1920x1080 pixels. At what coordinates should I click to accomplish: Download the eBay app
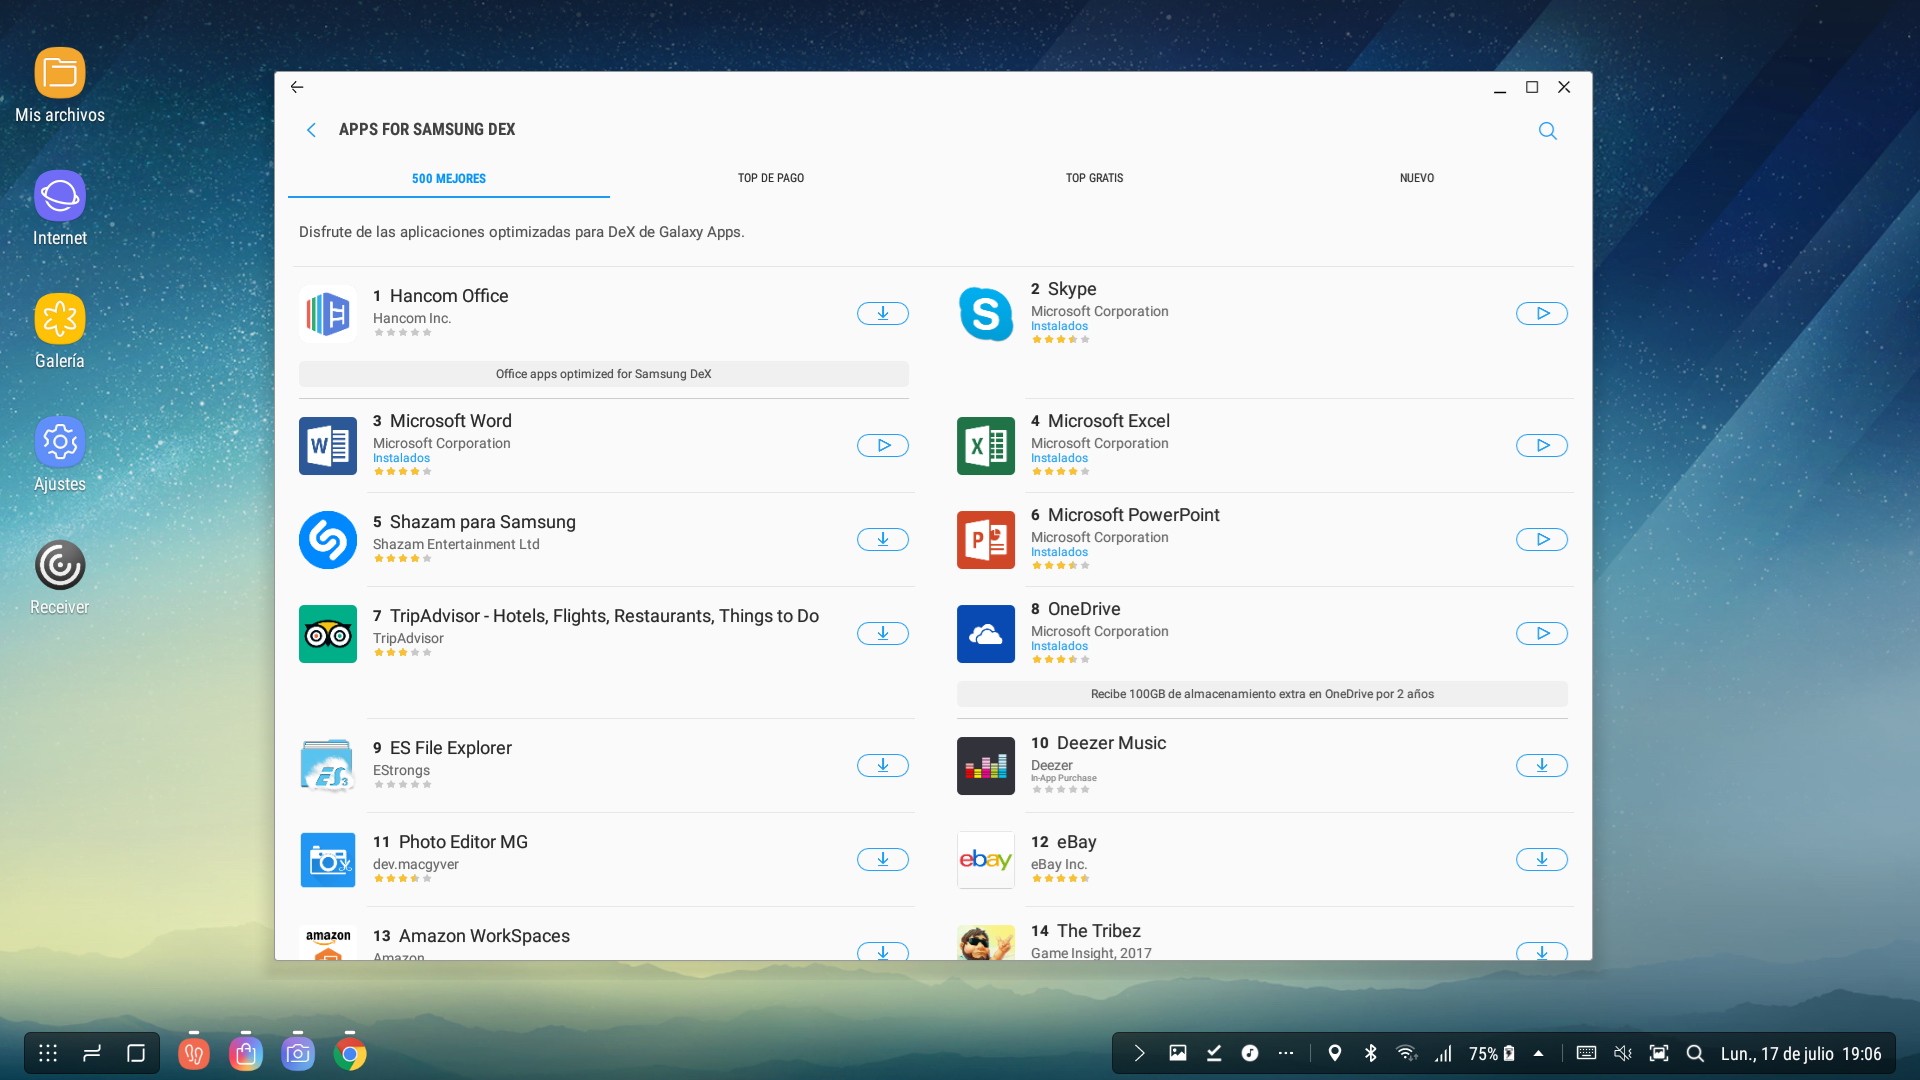1542,860
